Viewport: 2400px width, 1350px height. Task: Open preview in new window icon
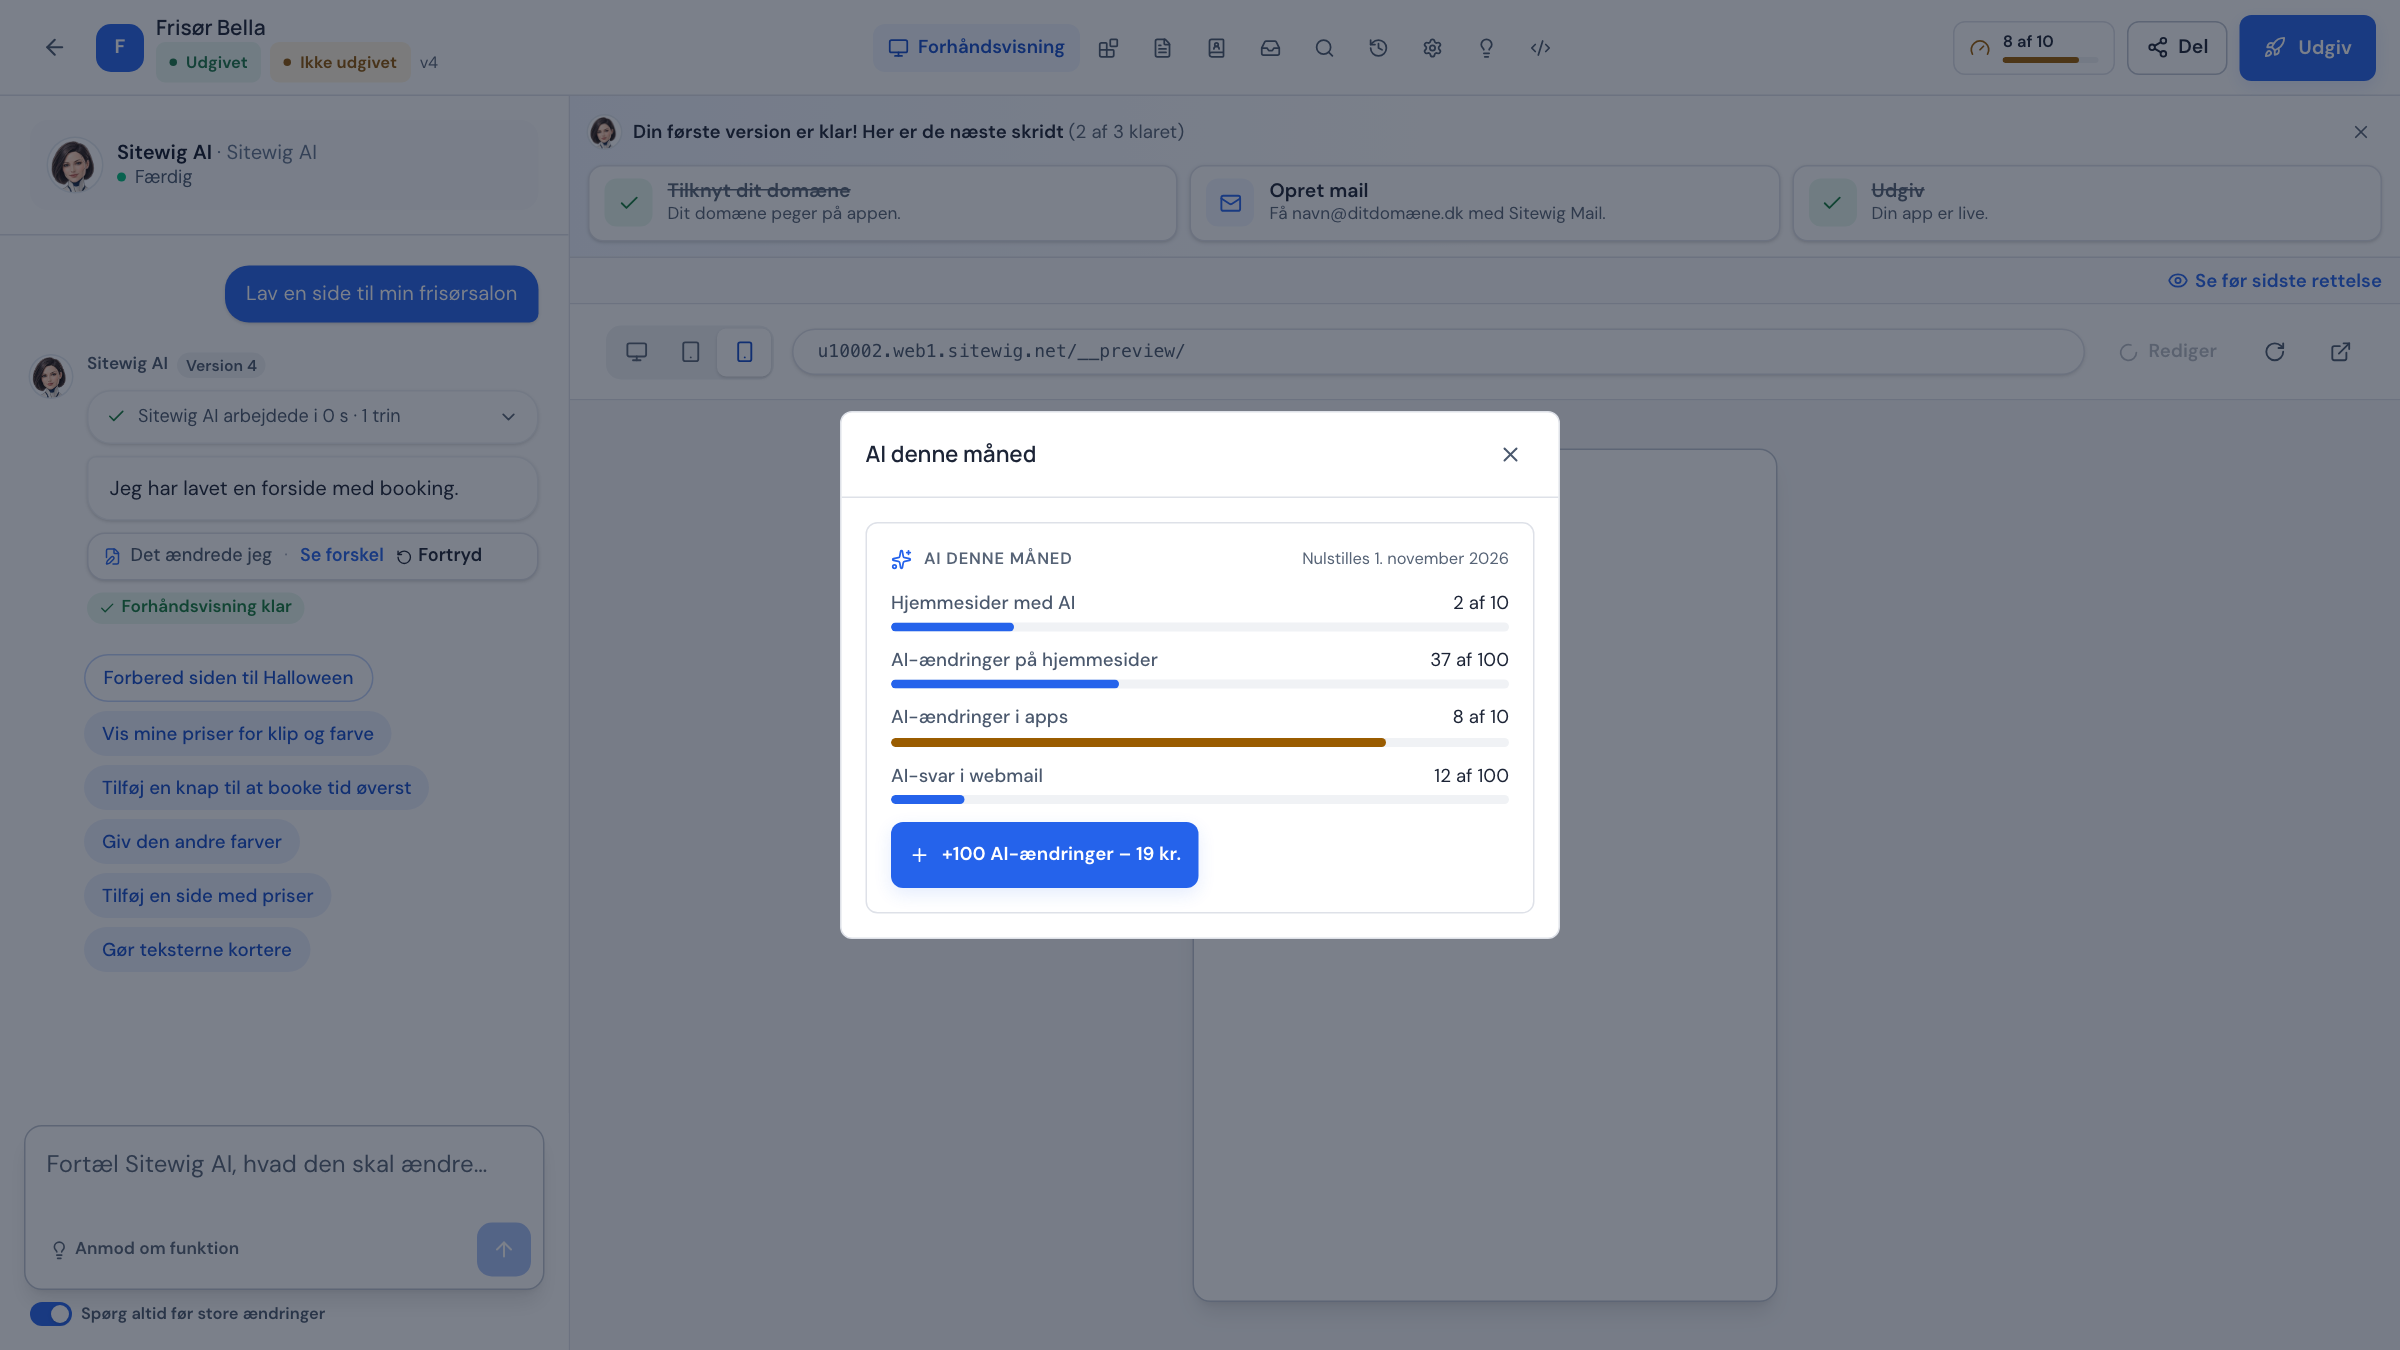pyautogui.click(x=2340, y=352)
